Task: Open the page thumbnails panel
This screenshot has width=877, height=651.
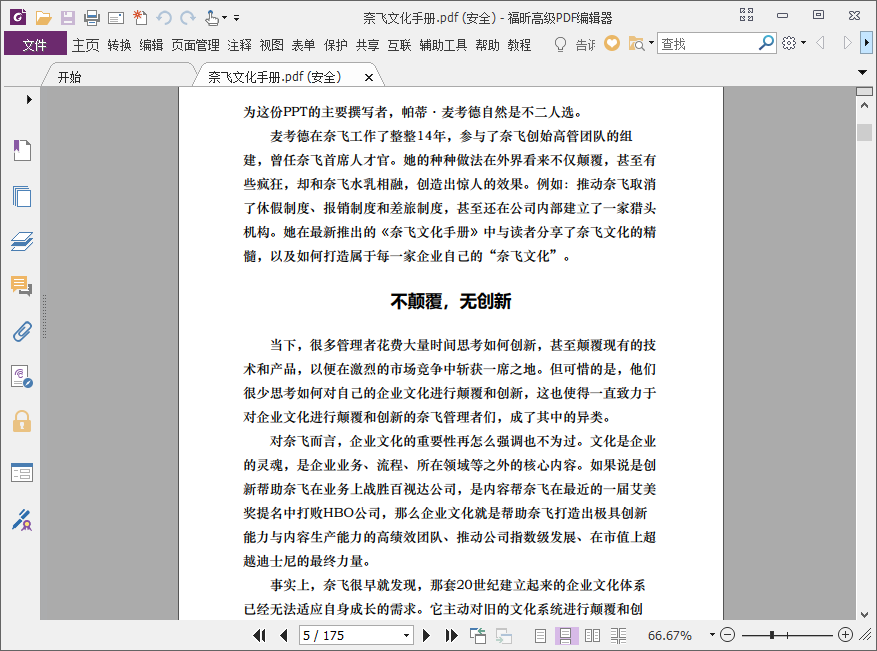Action: point(22,196)
